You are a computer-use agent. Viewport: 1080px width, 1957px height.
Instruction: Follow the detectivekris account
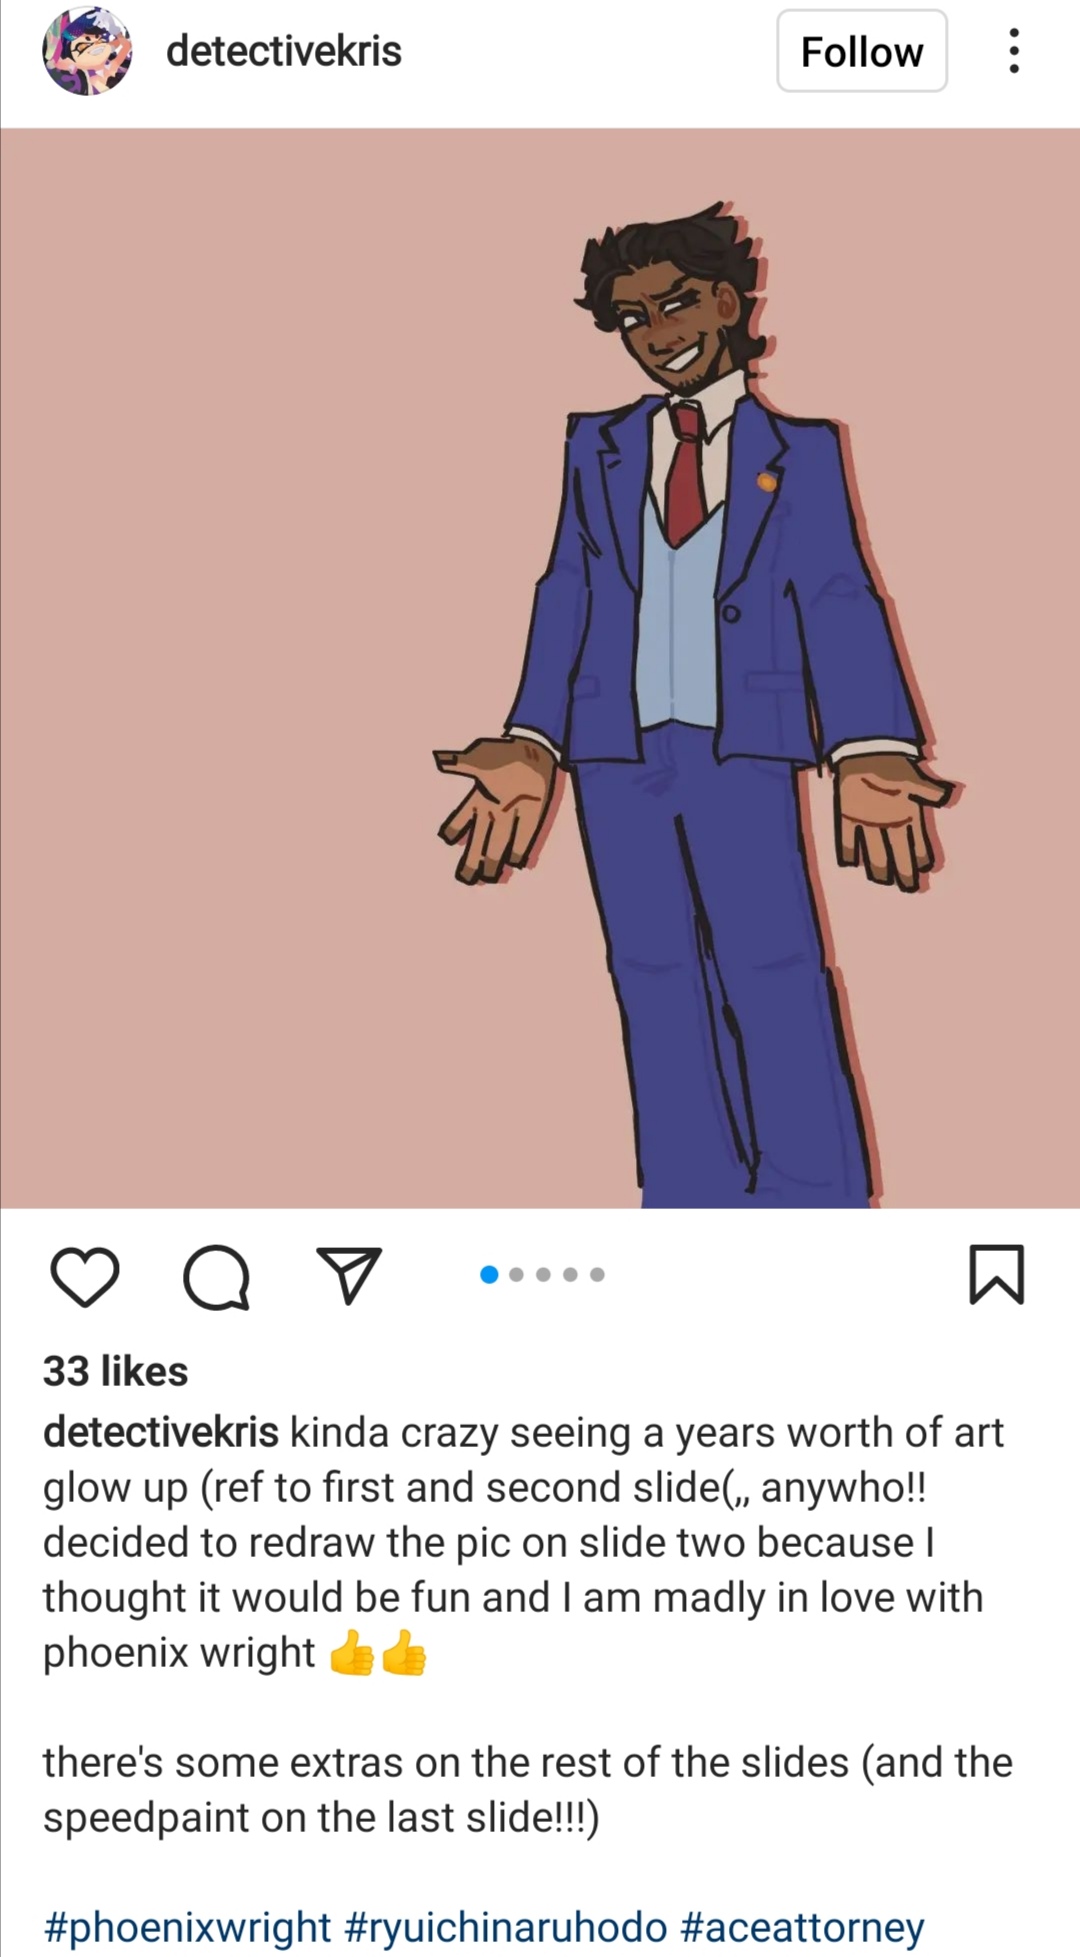pyautogui.click(x=862, y=51)
